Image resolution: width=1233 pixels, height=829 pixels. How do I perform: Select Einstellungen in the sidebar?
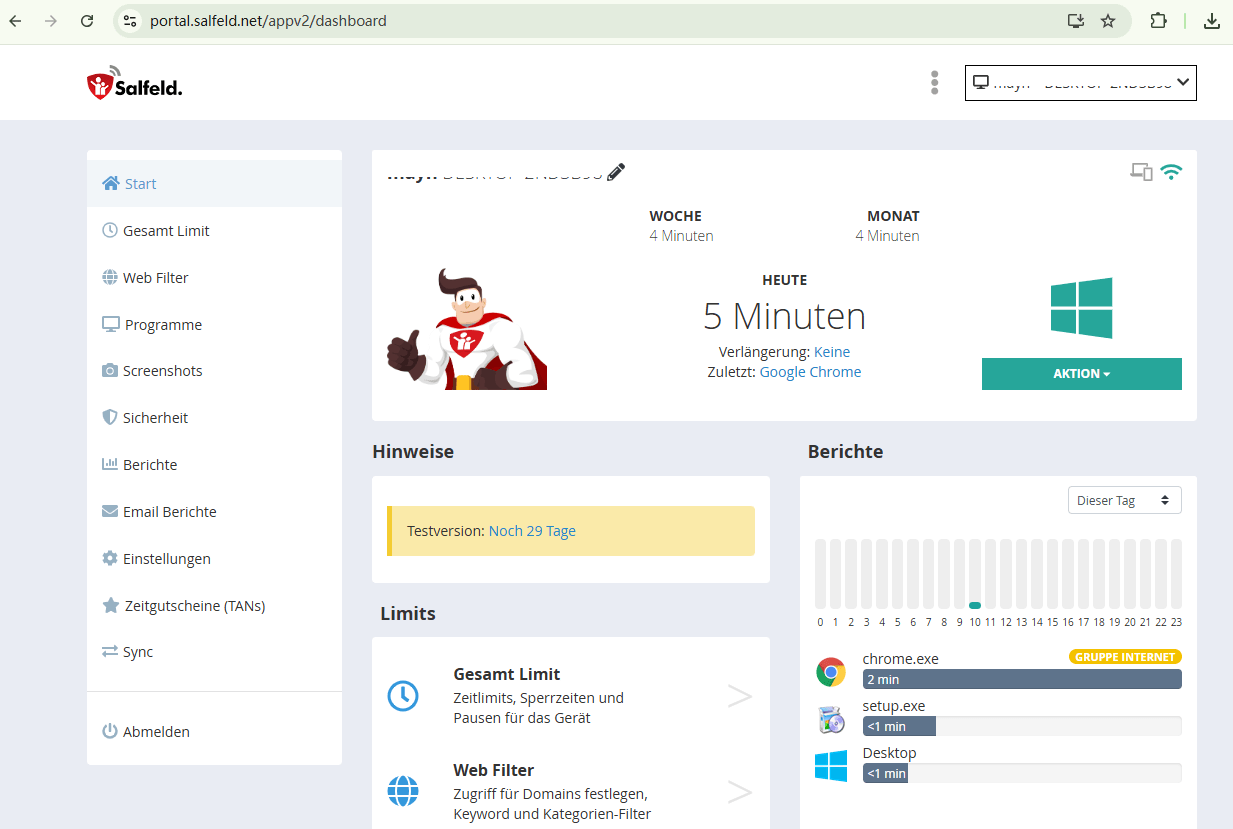[x=166, y=559]
